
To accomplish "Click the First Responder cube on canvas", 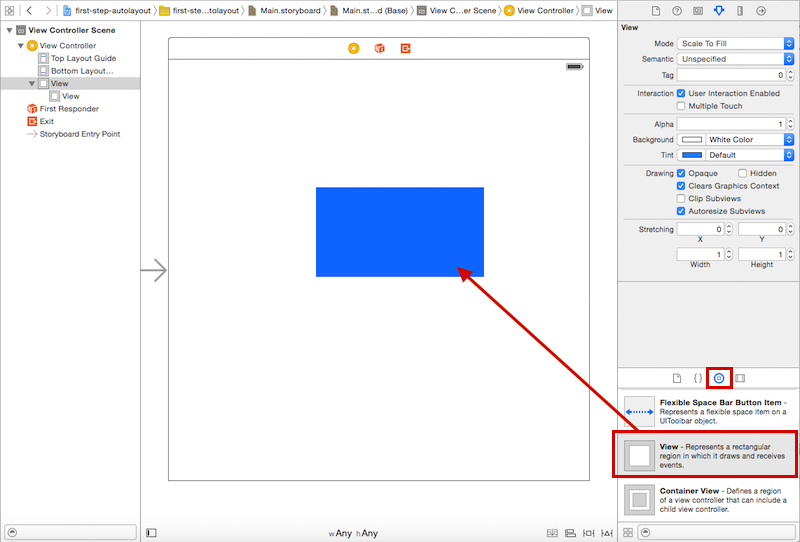I will click(x=380, y=48).
